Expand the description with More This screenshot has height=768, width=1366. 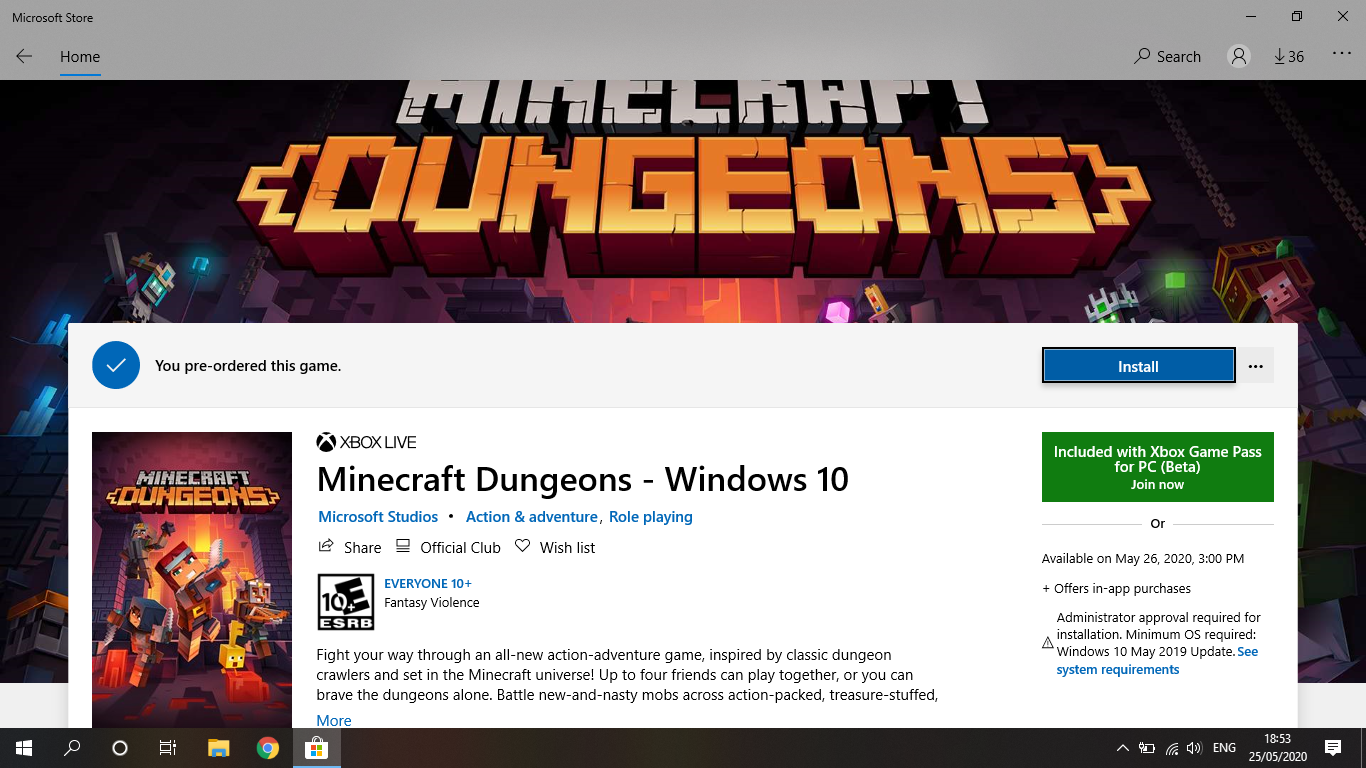(x=334, y=720)
